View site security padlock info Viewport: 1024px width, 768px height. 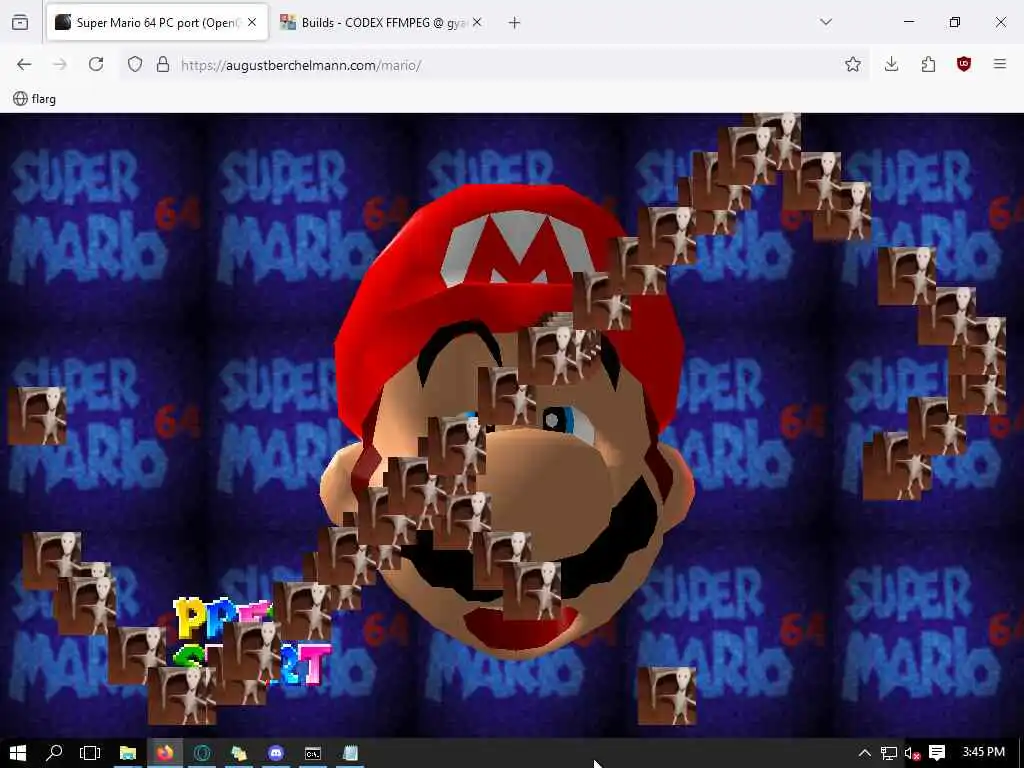pyautogui.click(x=163, y=64)
